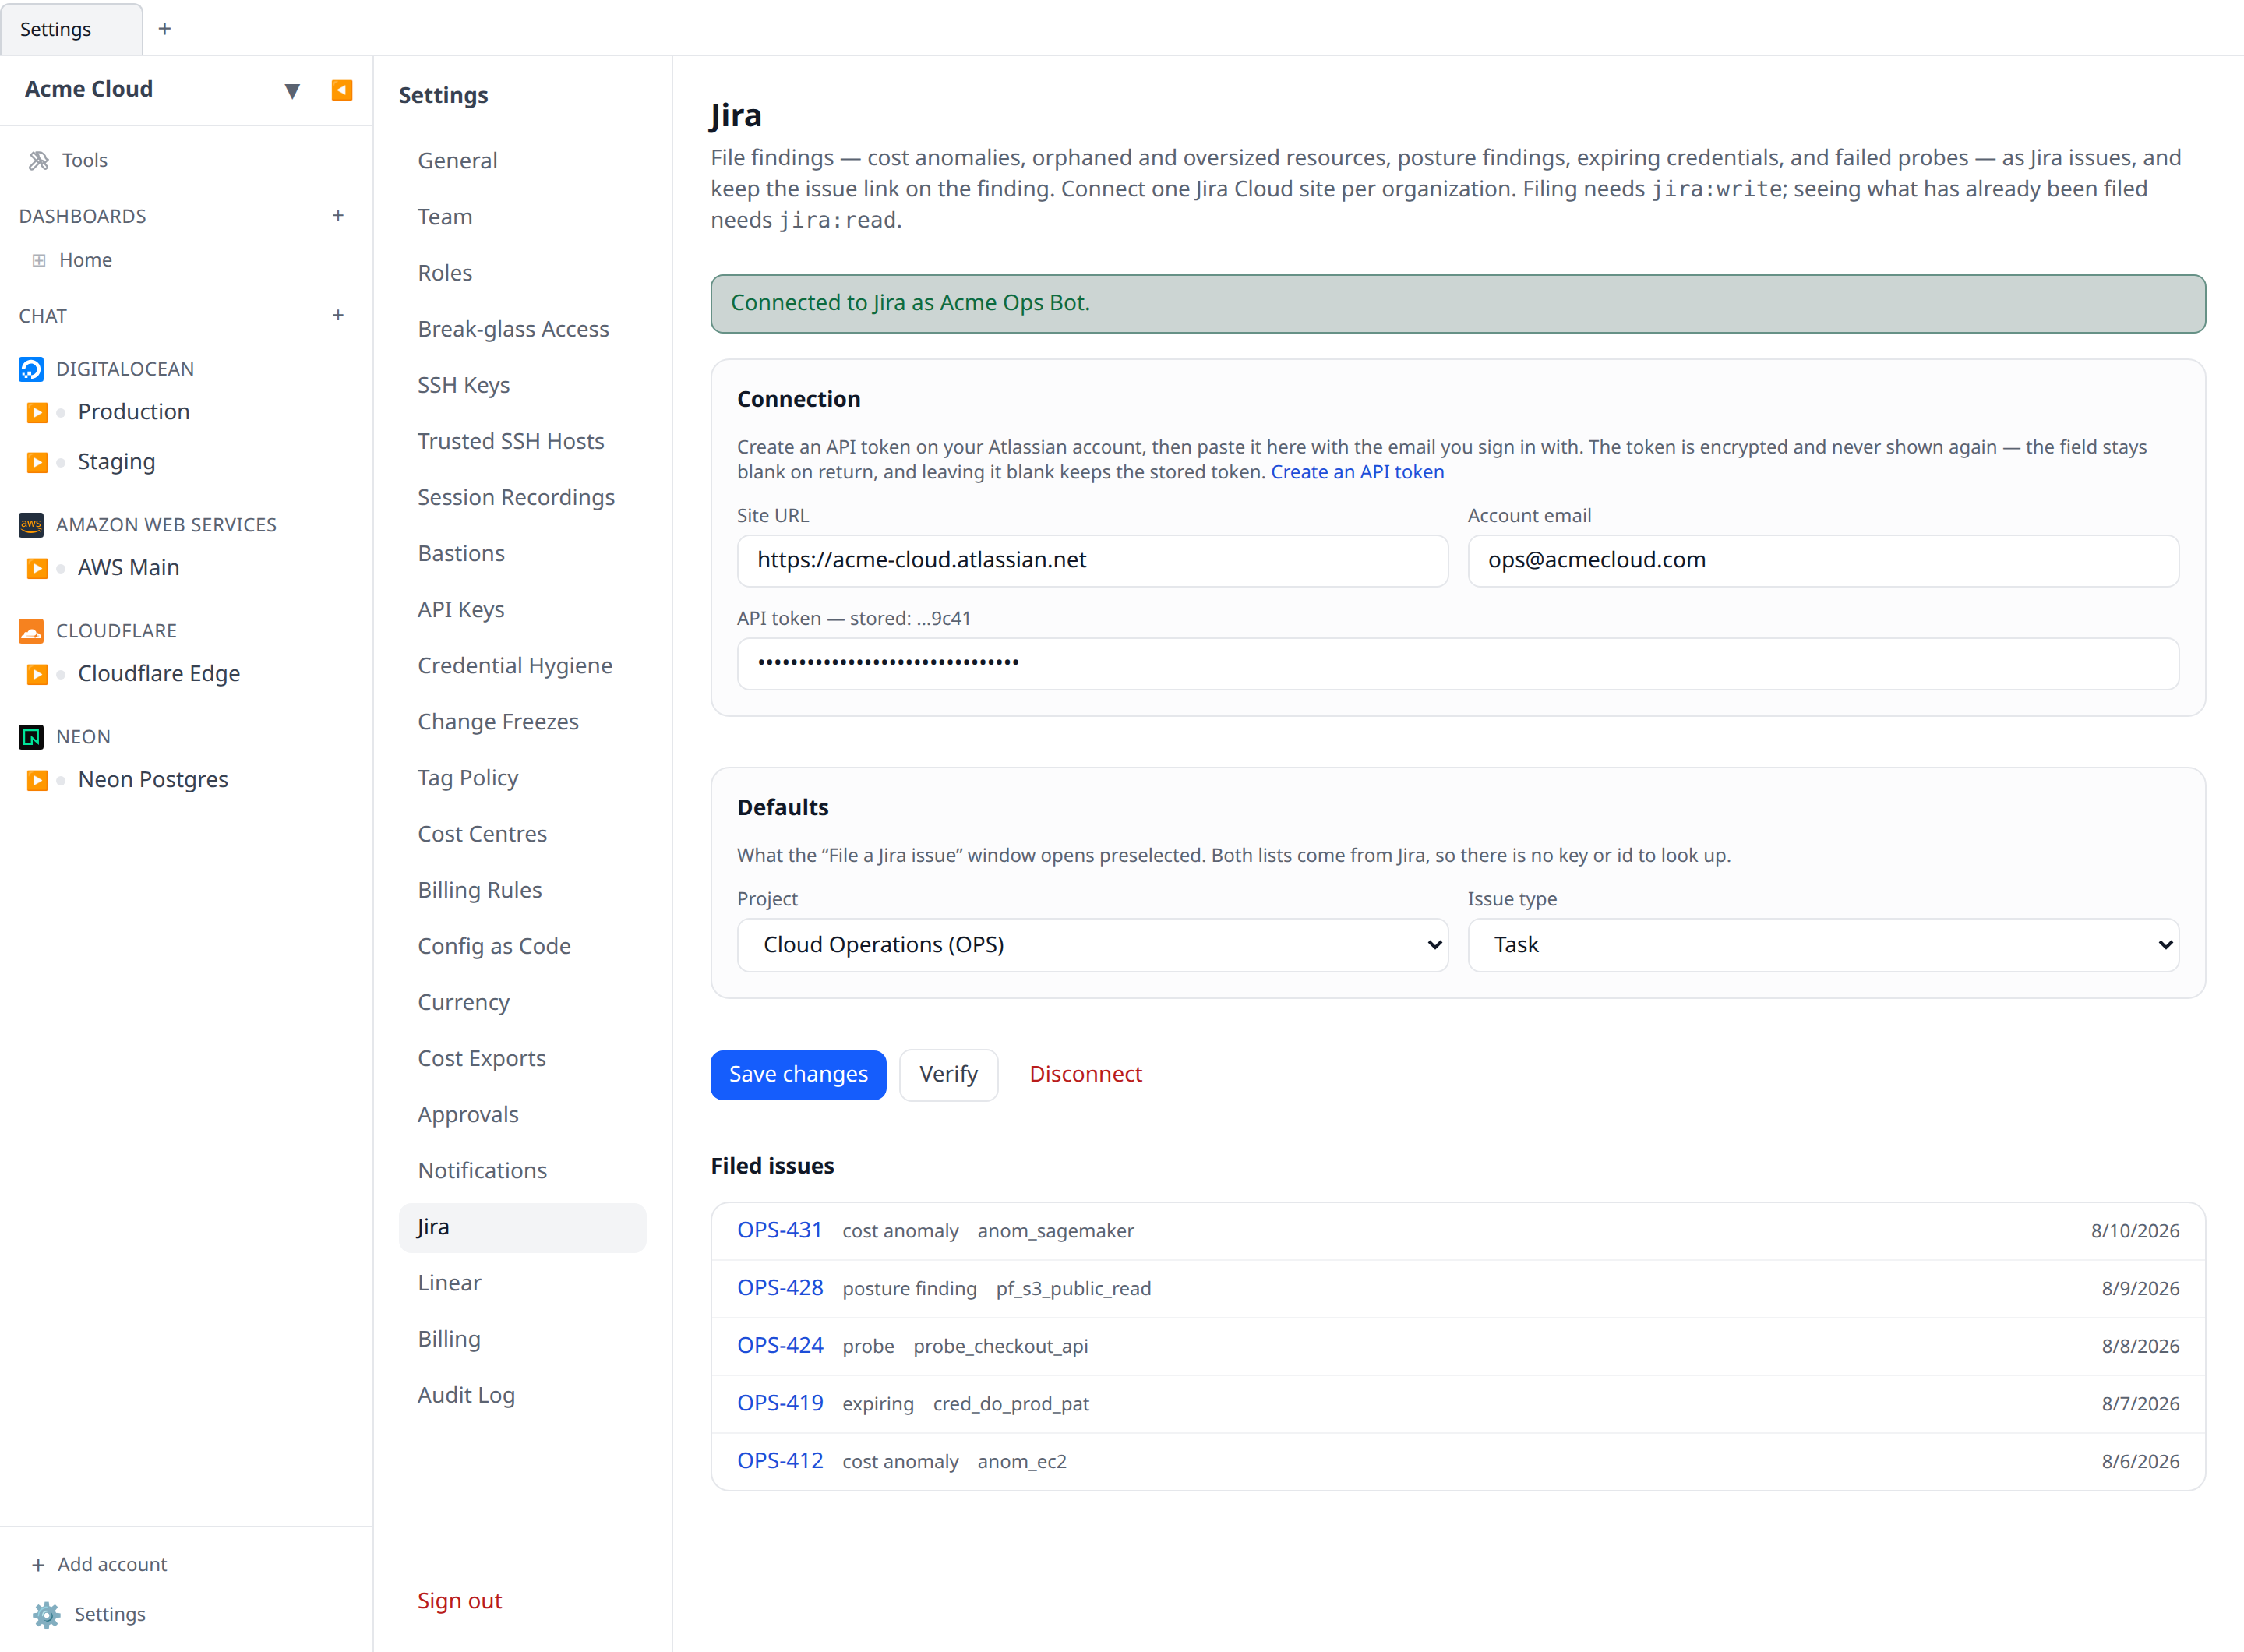Open the Production chat account

pos(134,412)
